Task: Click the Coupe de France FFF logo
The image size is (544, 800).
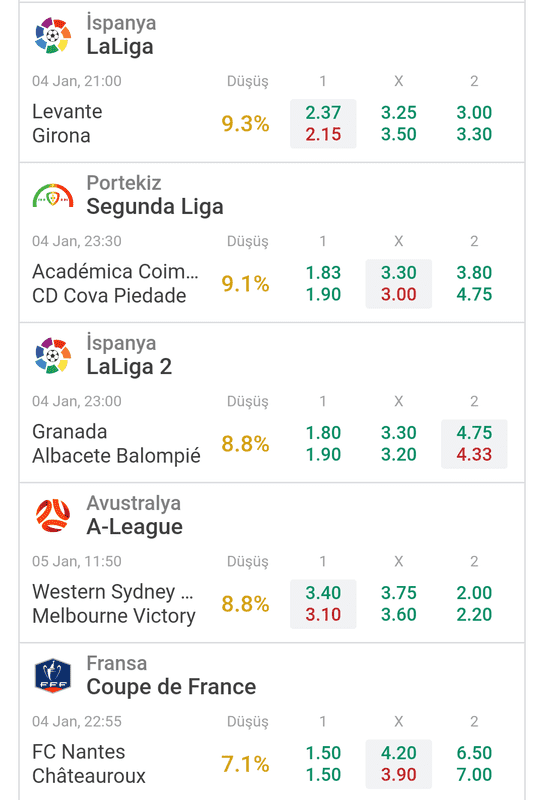Action: pos(53,676)
